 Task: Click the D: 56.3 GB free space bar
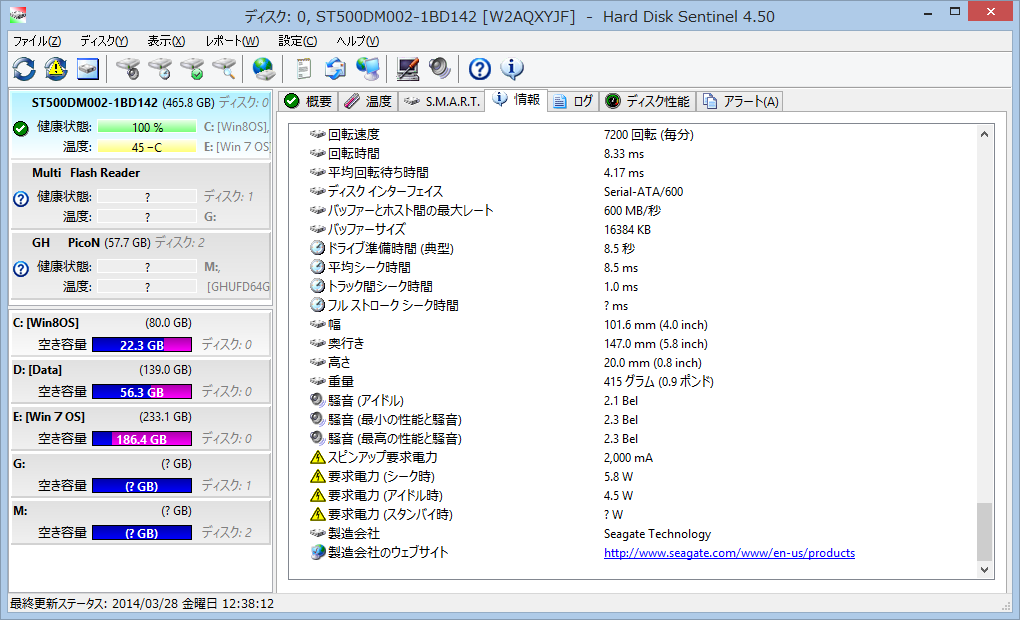[142, 392]
